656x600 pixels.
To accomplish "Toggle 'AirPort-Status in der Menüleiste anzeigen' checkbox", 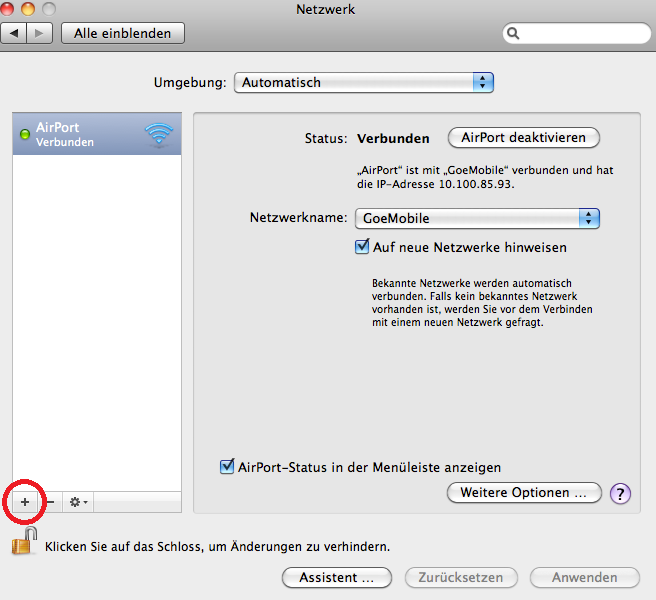I will pos(227,466).
